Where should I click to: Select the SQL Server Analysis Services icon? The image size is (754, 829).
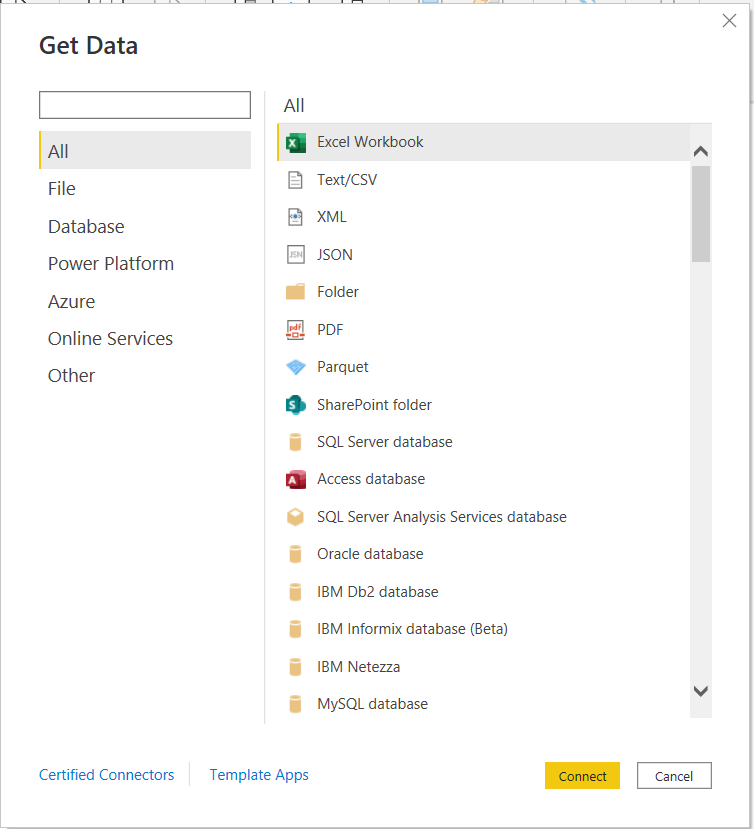[x=296, y=517]
